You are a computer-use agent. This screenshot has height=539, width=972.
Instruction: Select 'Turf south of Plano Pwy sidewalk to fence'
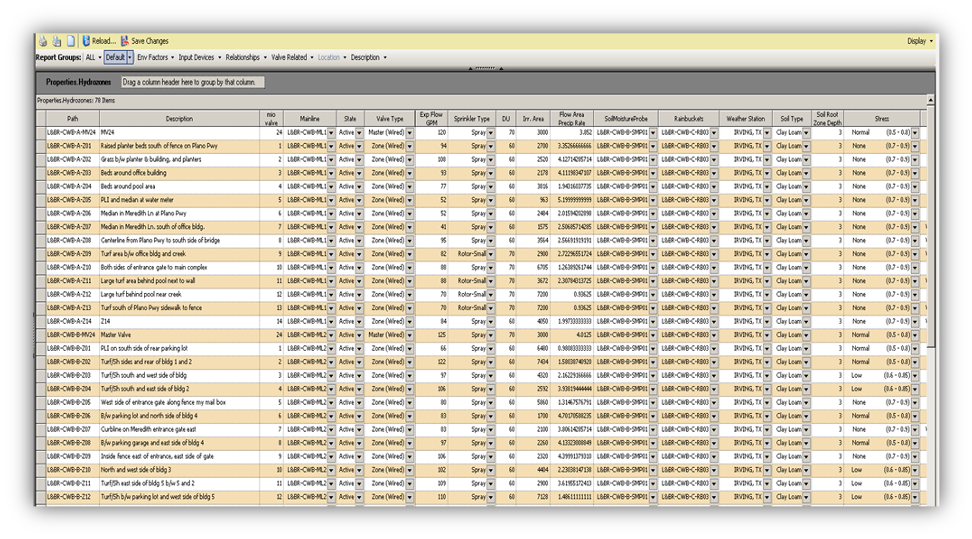tap(179, 308)
